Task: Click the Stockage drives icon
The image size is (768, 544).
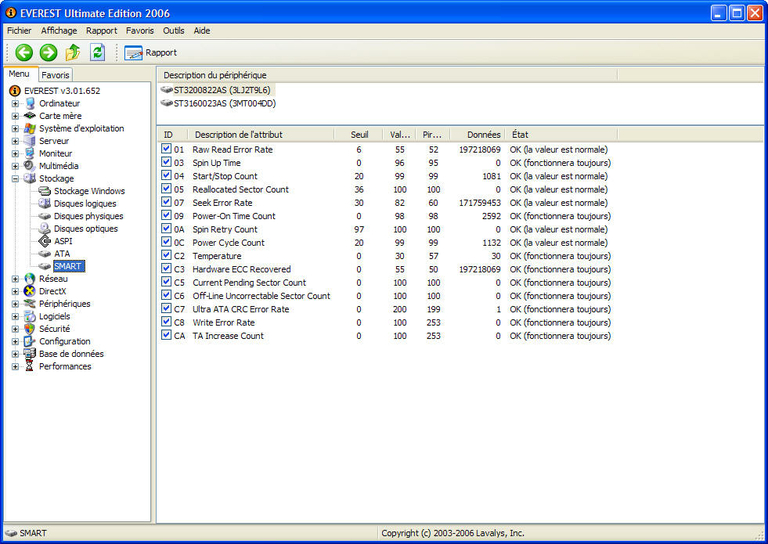Action: pos(30,178)
